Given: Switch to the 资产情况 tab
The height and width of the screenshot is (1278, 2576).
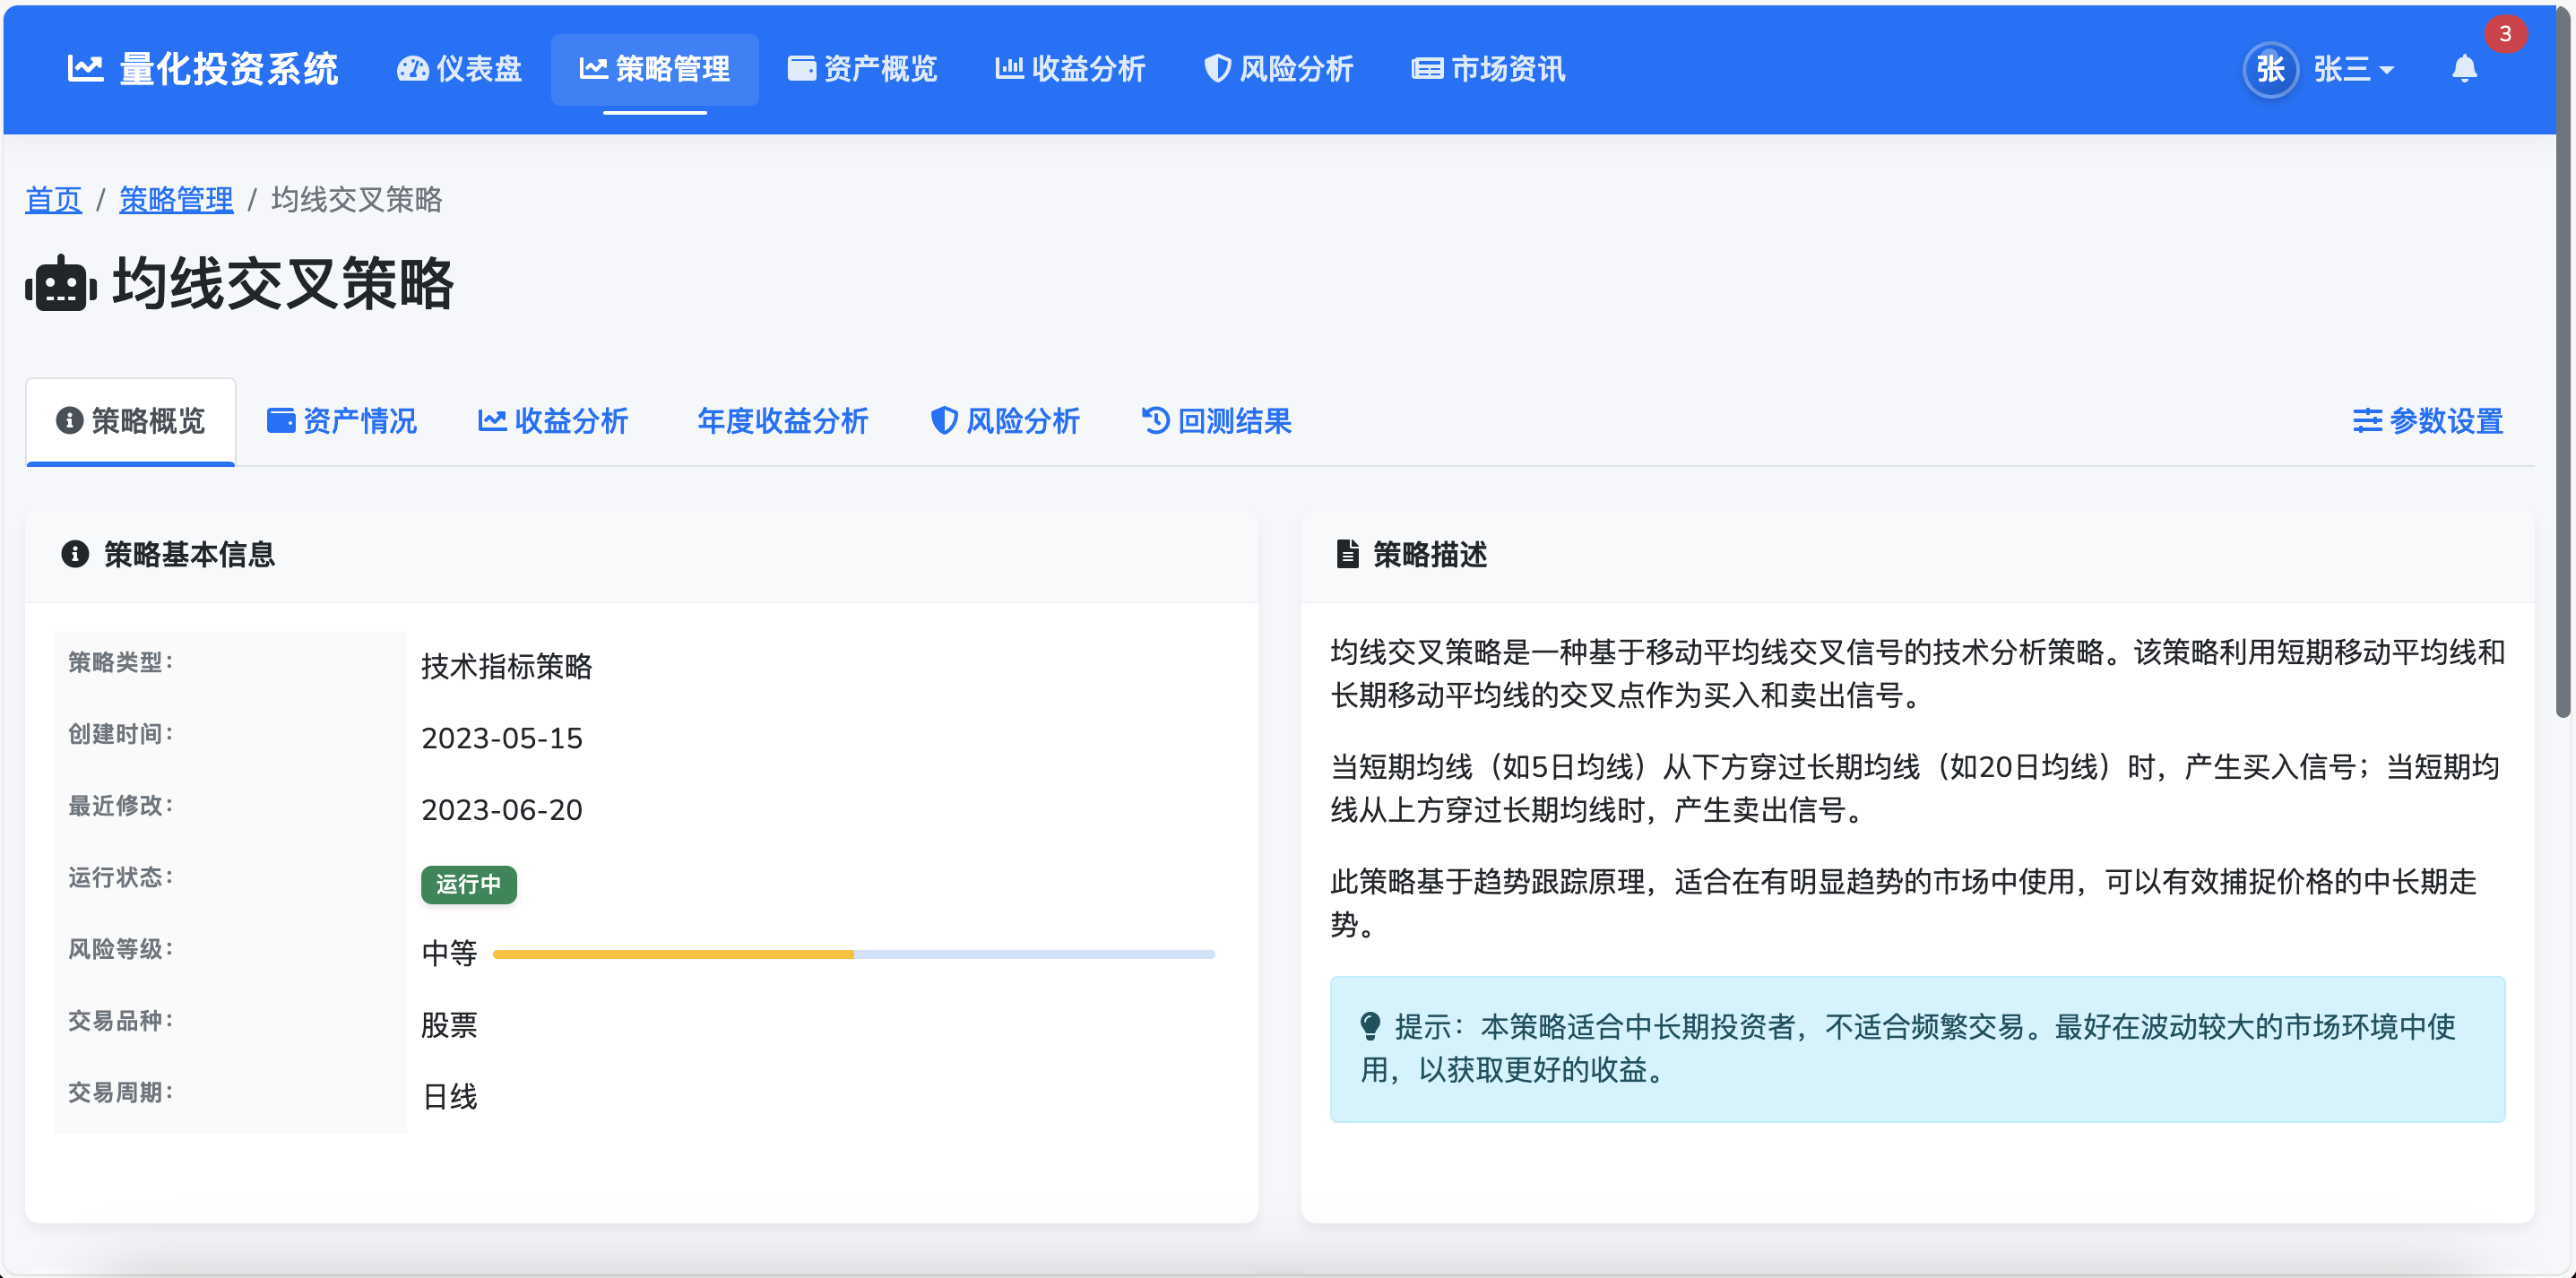Looking at the screenshot, I should [x=341, y=421].
